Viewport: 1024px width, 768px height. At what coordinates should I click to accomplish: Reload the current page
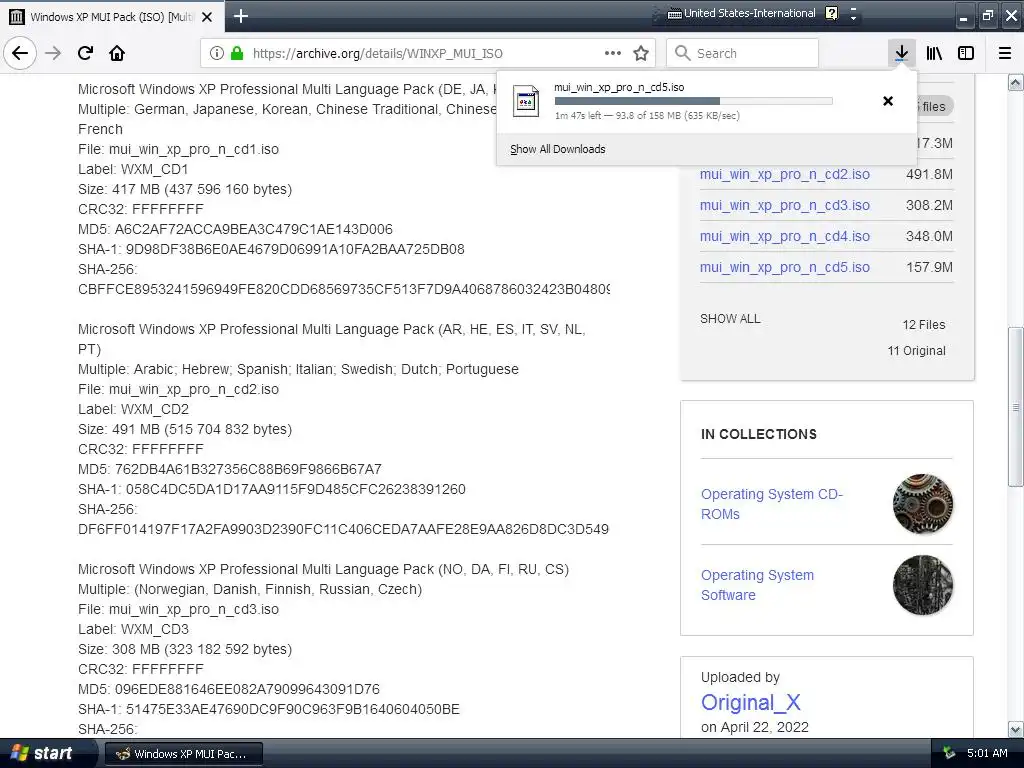(85, 53)
